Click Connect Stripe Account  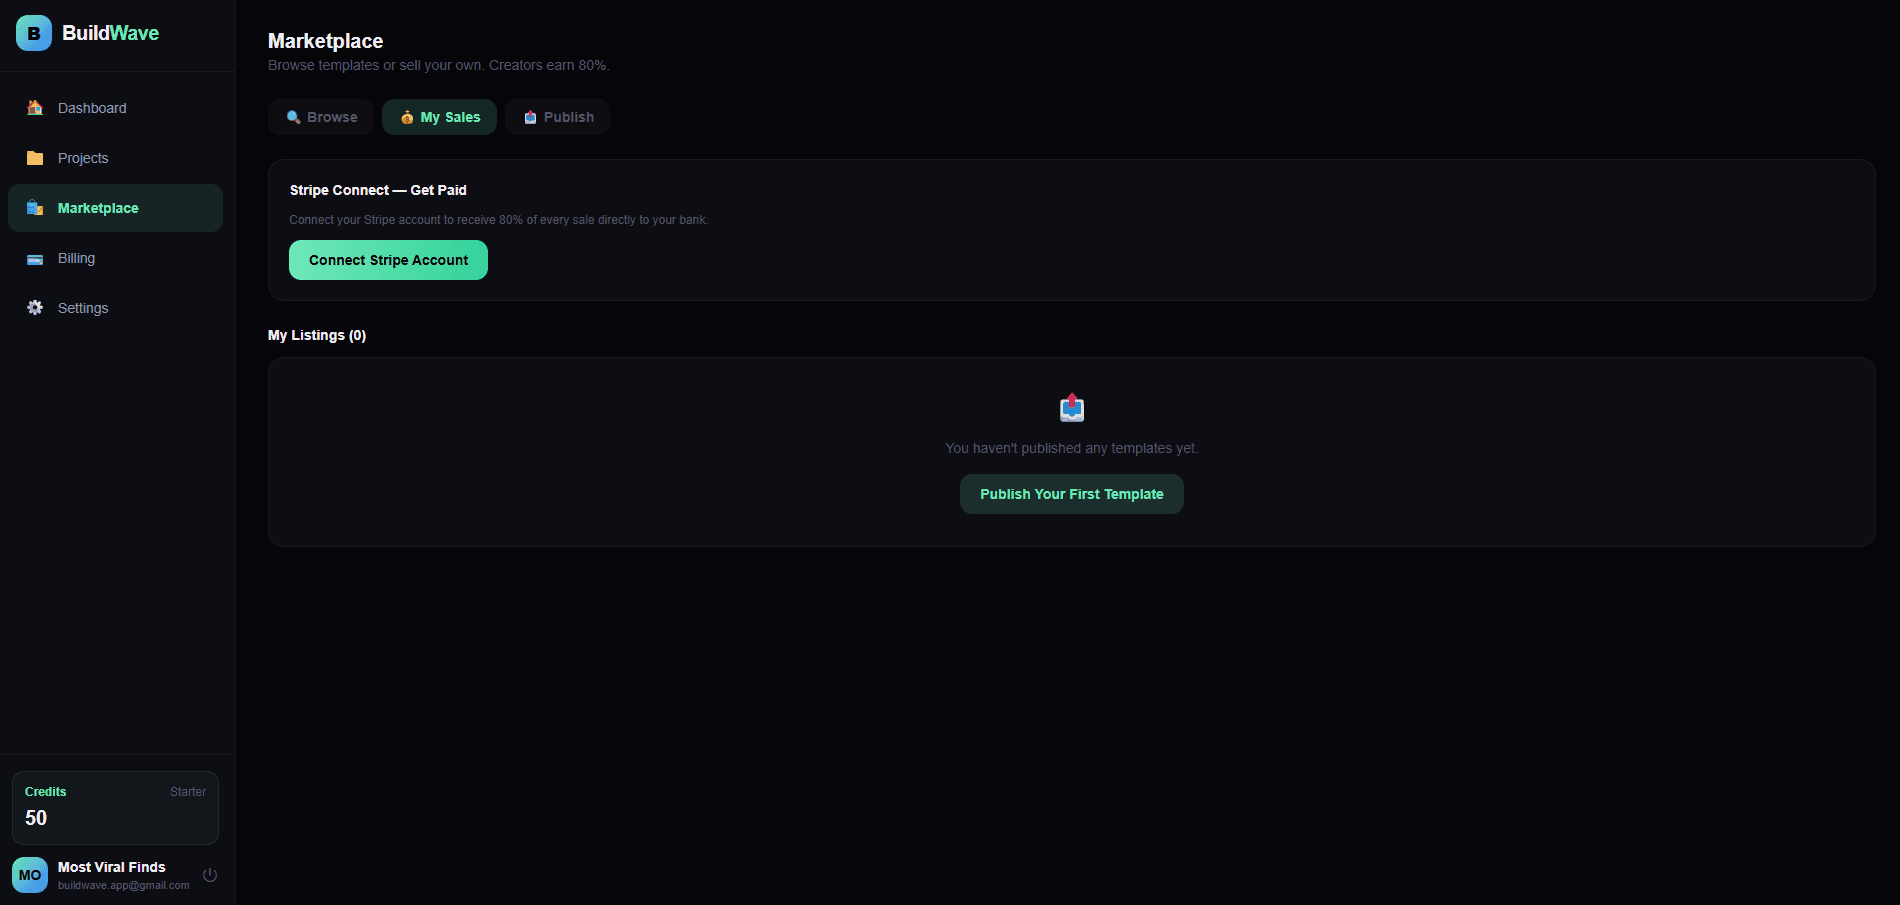(x=388, y=259)
